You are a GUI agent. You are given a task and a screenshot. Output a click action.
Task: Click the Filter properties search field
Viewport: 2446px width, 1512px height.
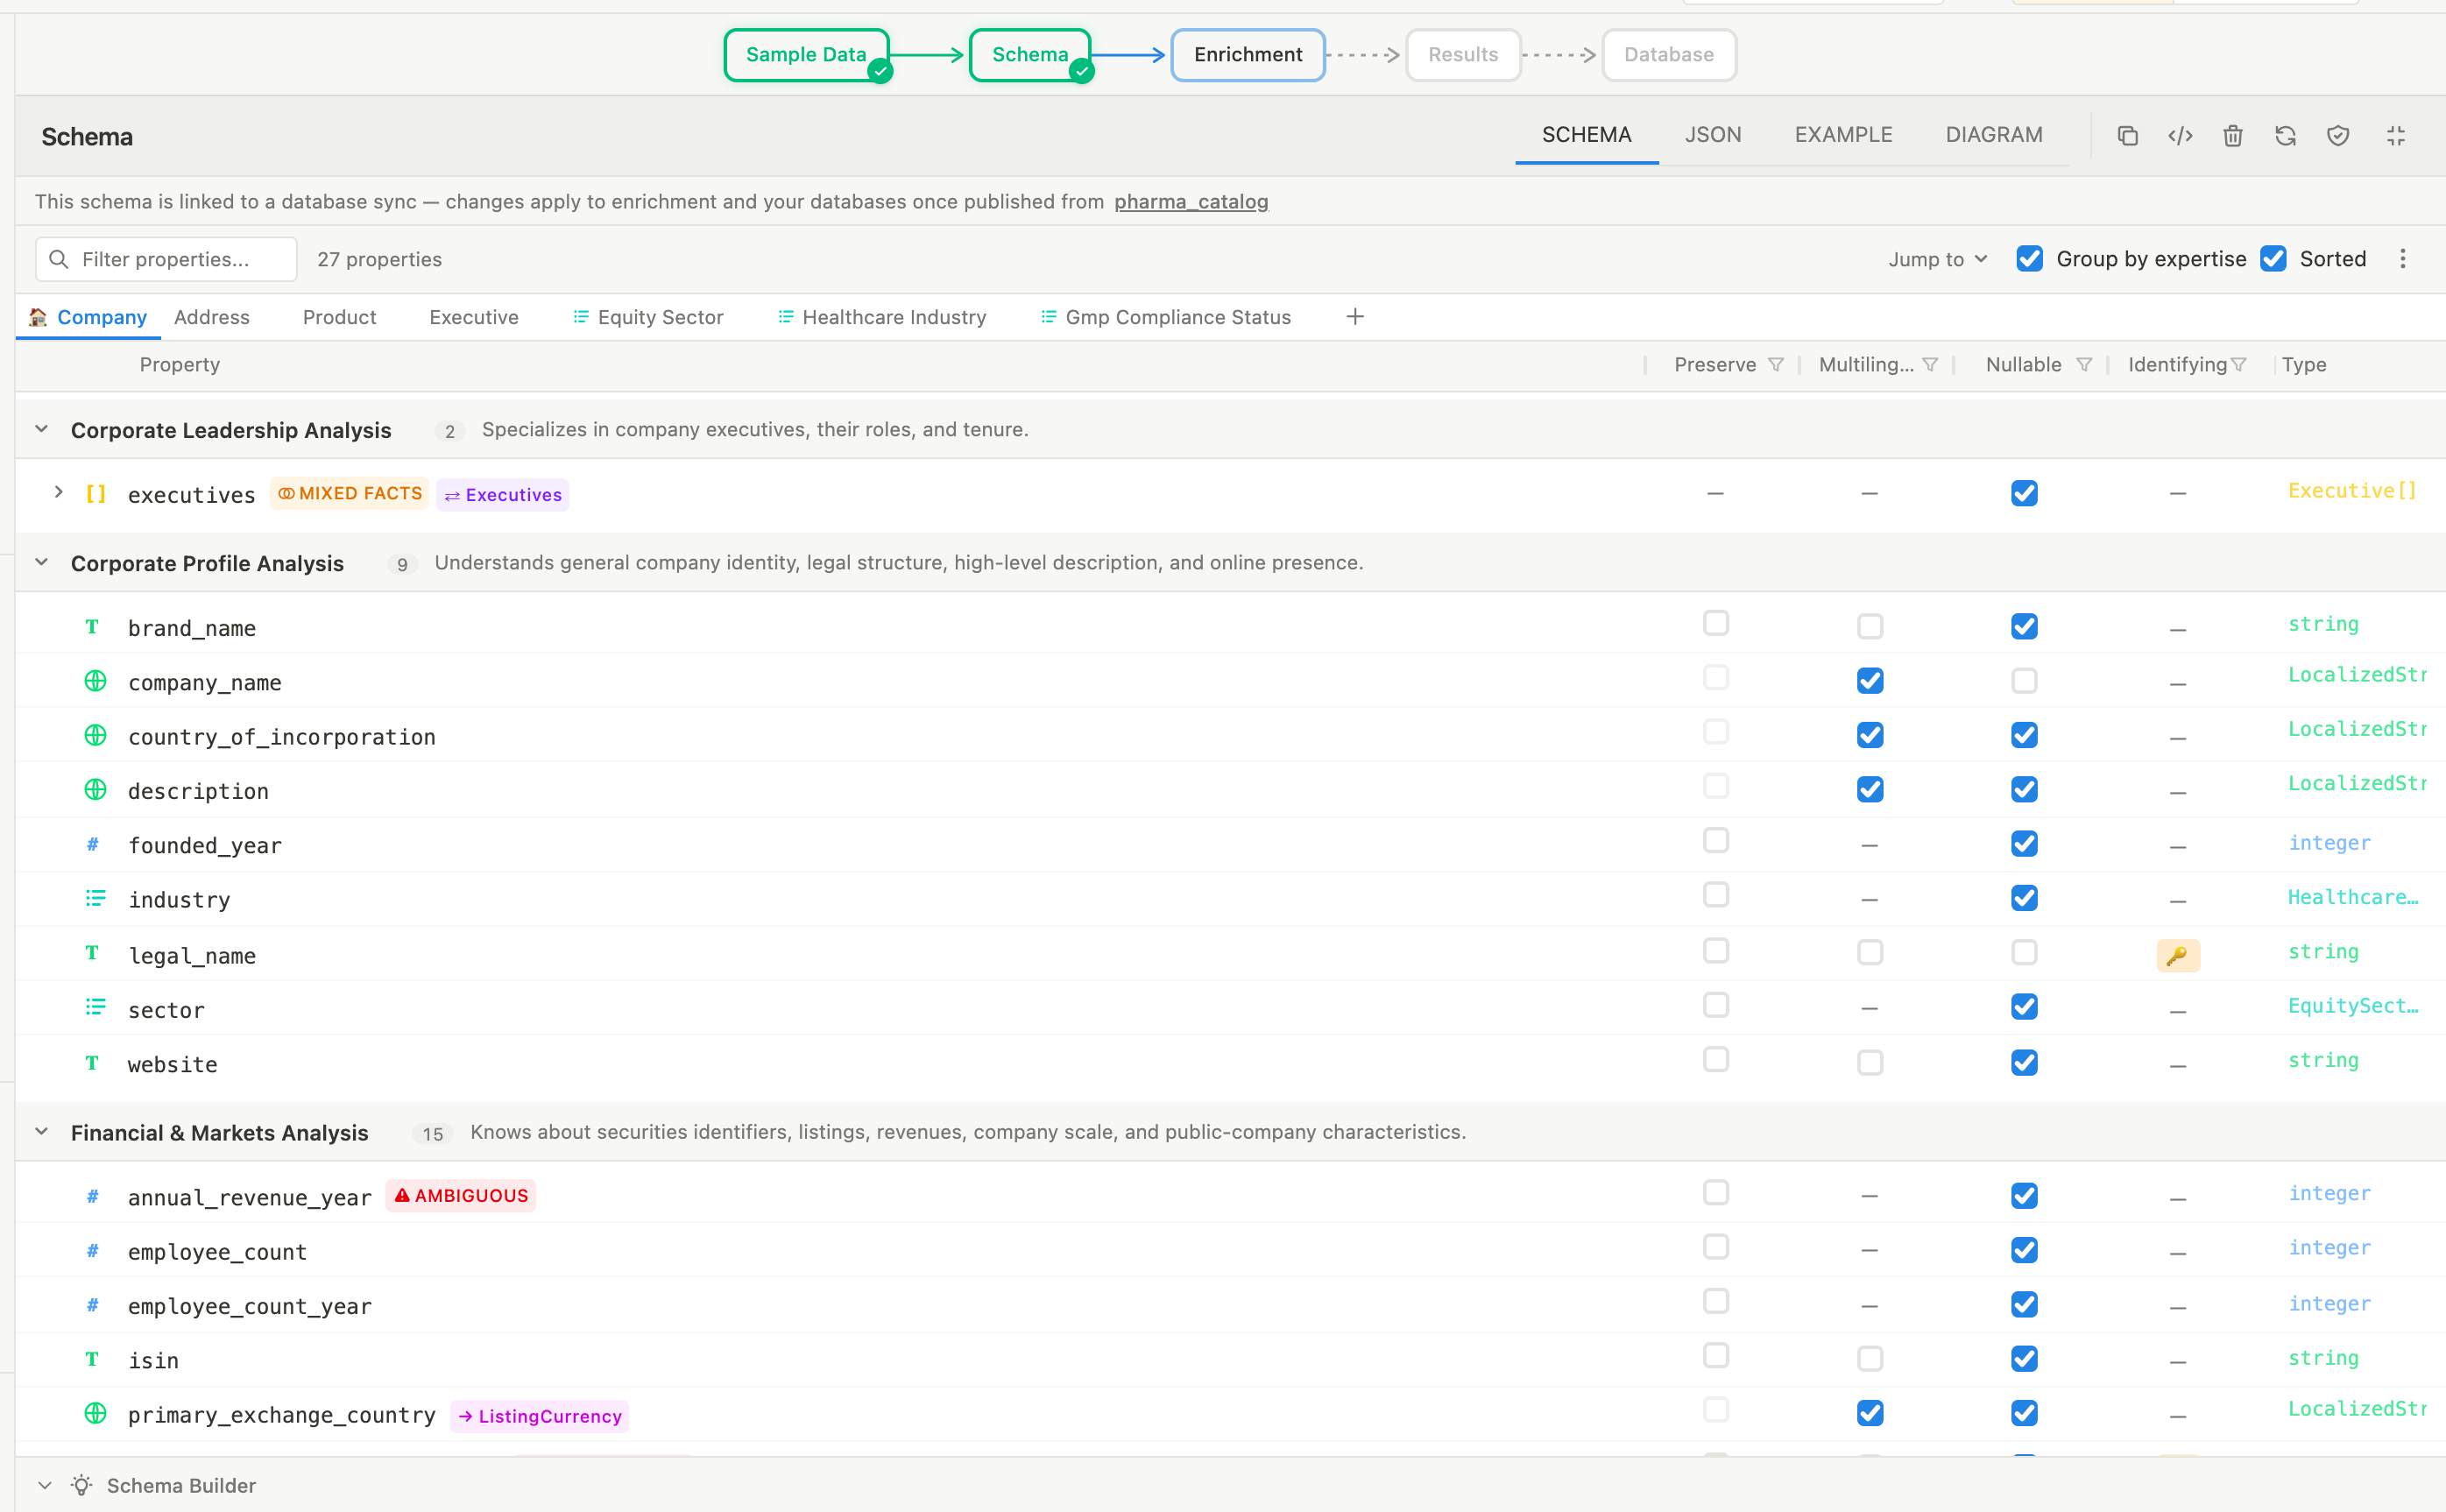coord(166,259)
